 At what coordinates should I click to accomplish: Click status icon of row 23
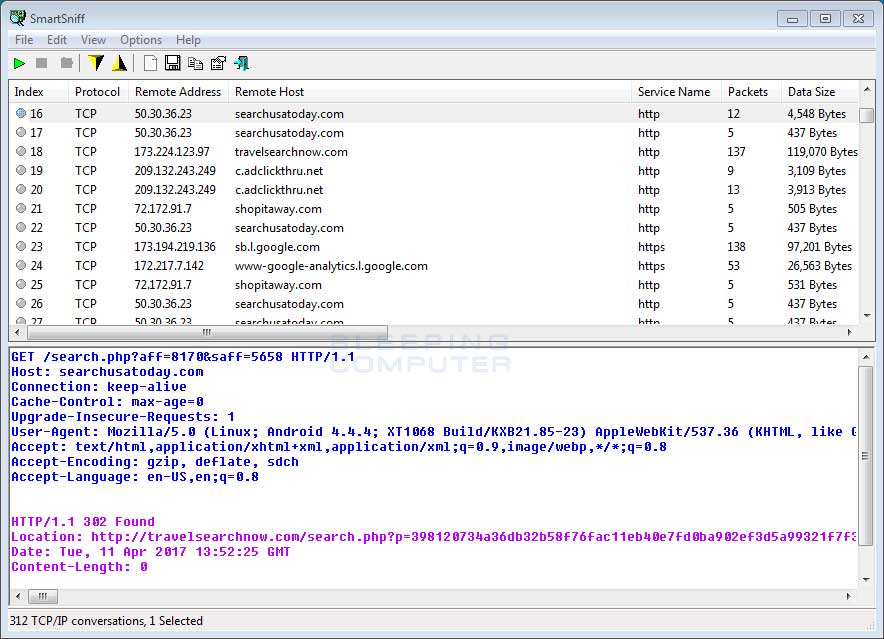point(21,246)
